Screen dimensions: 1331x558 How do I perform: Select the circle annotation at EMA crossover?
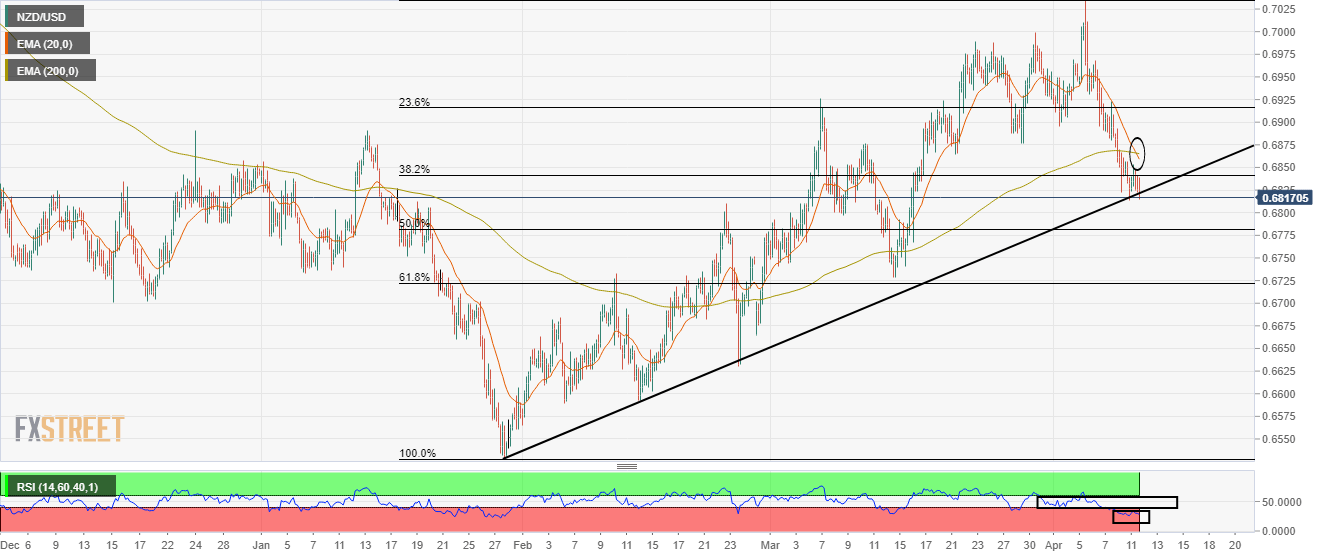(1137, 153)
